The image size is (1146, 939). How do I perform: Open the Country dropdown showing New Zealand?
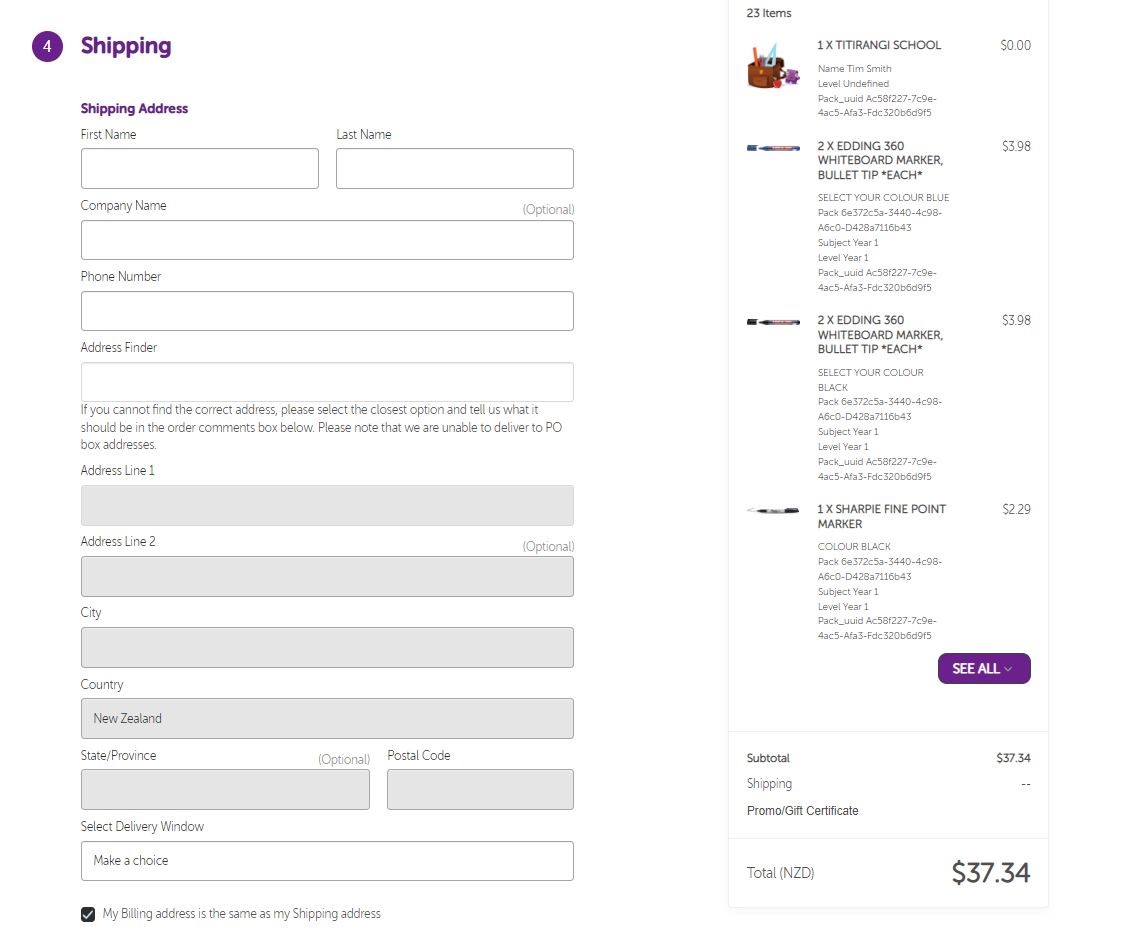327,719
